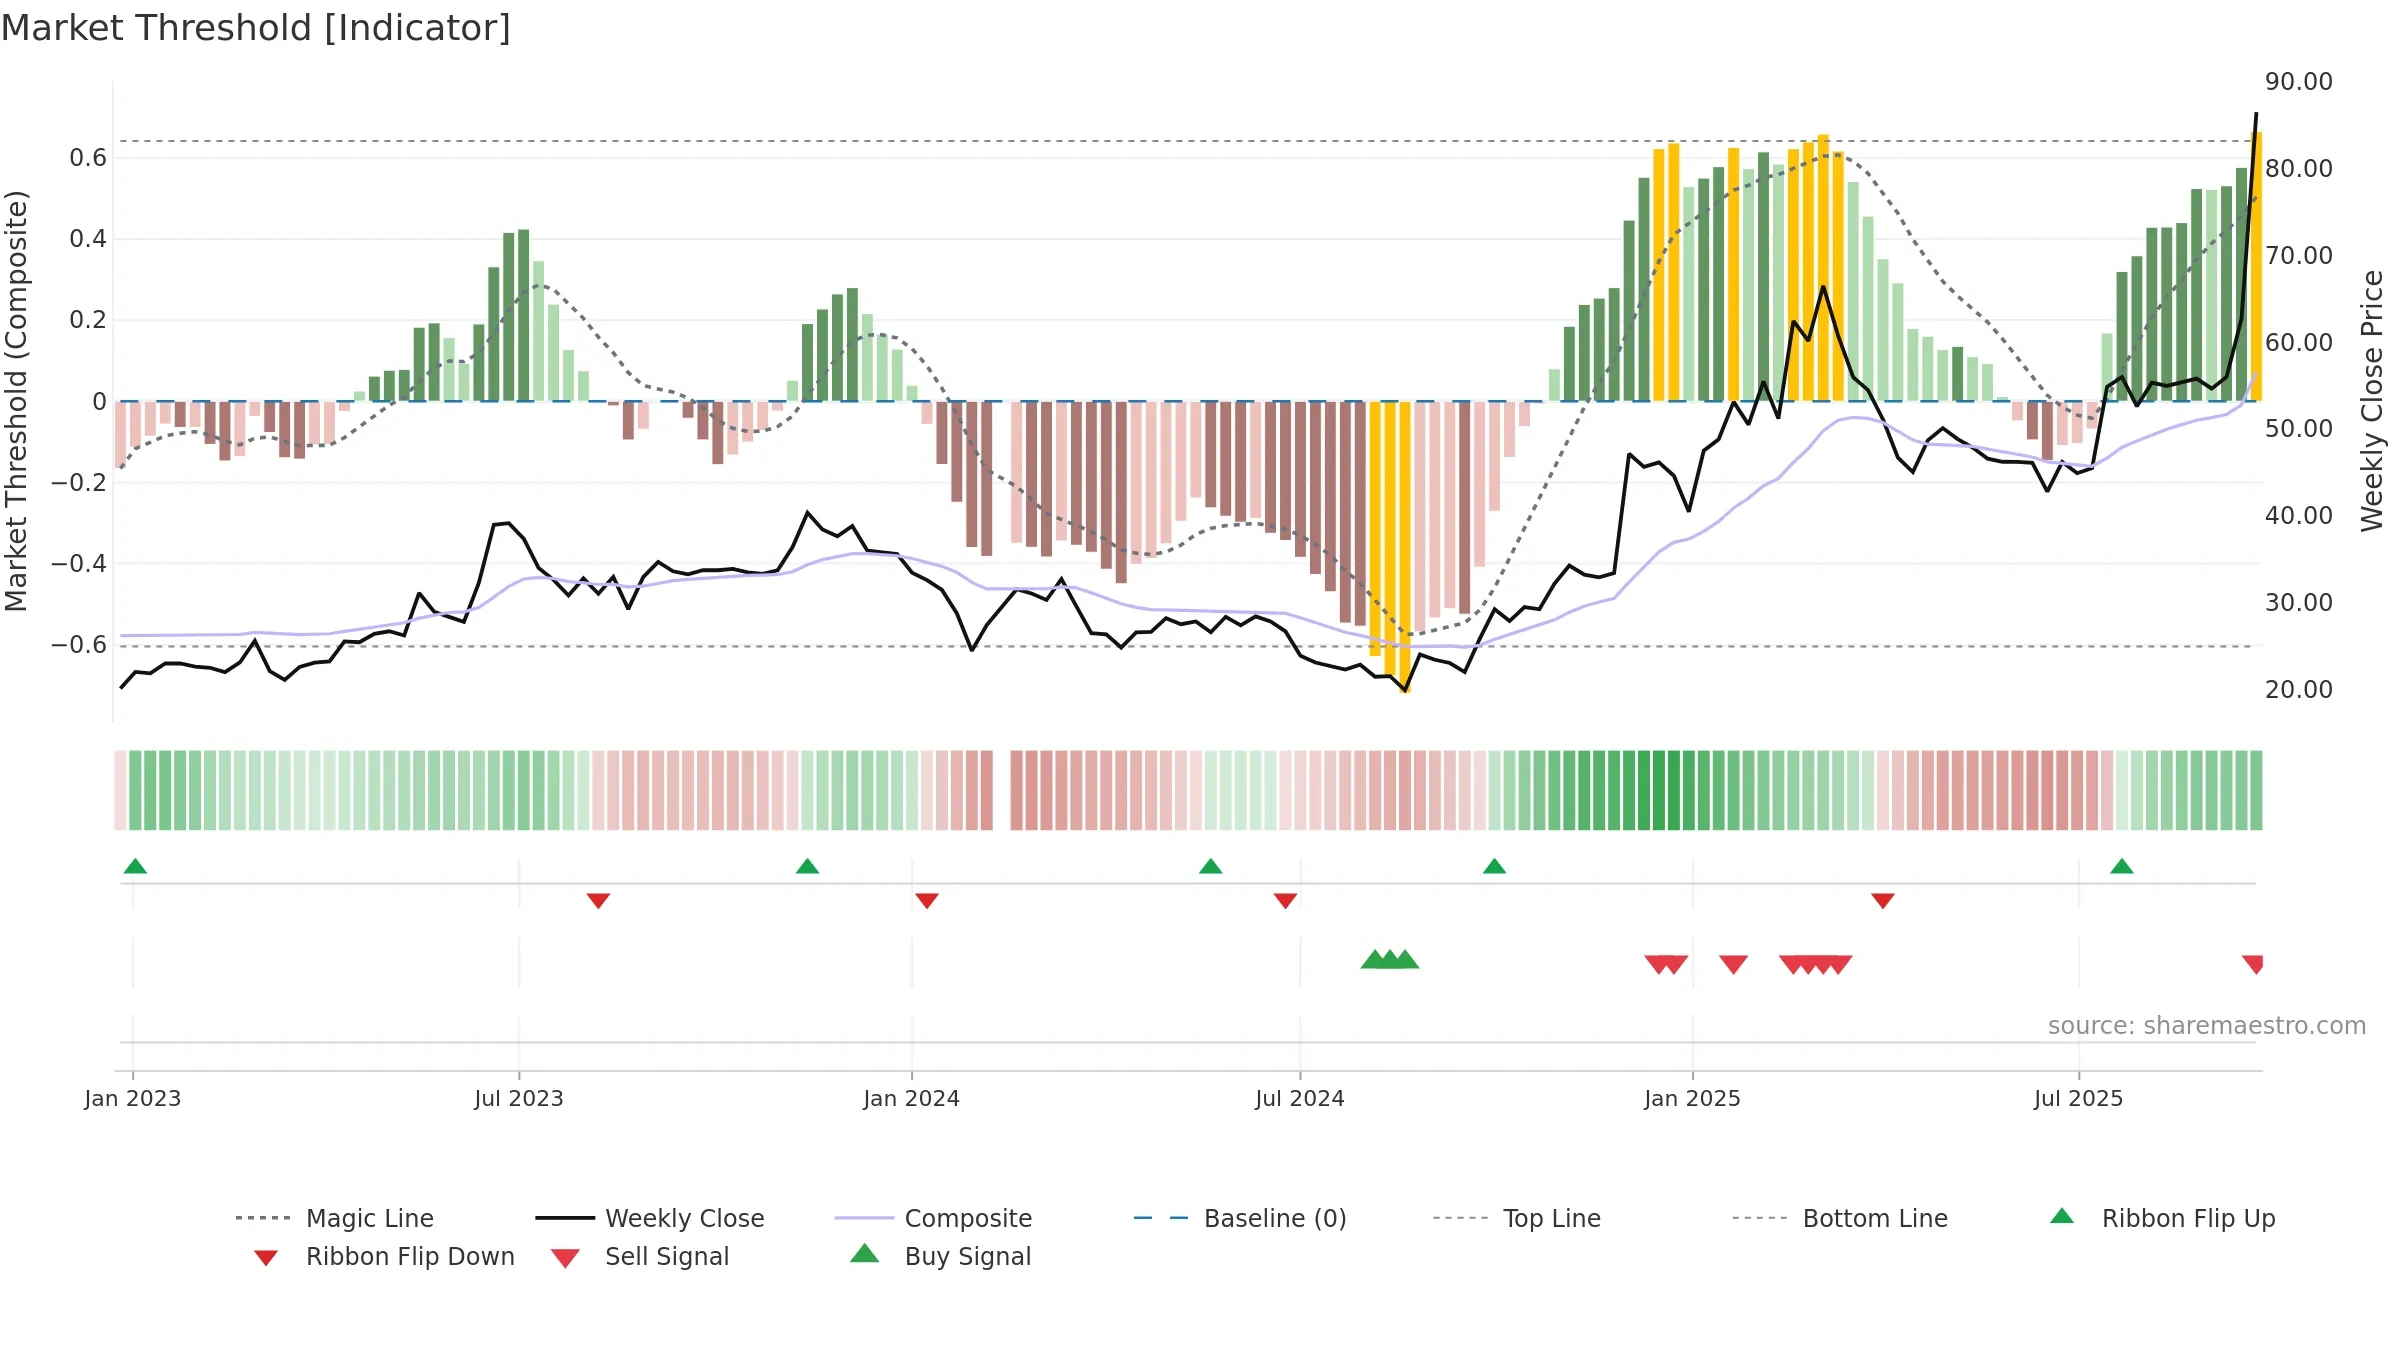Click the 20.00 price axis label
The height and width of the screenshot is (1350, 2400).
(2298, 690)
